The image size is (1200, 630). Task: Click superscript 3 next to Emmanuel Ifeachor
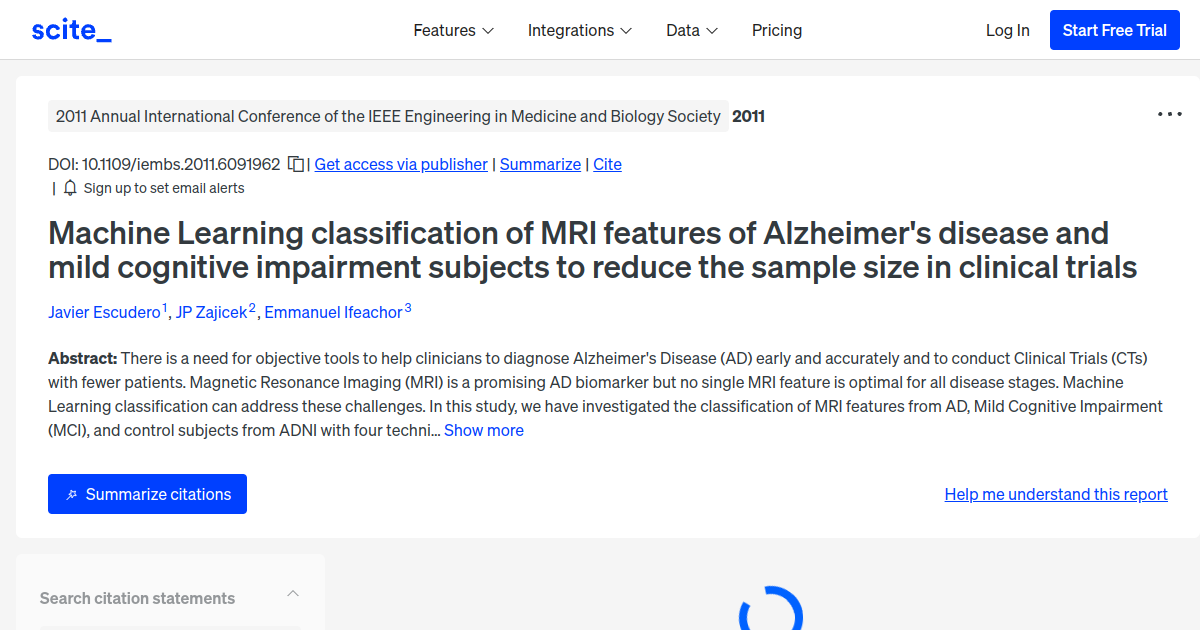pos(406,305)
